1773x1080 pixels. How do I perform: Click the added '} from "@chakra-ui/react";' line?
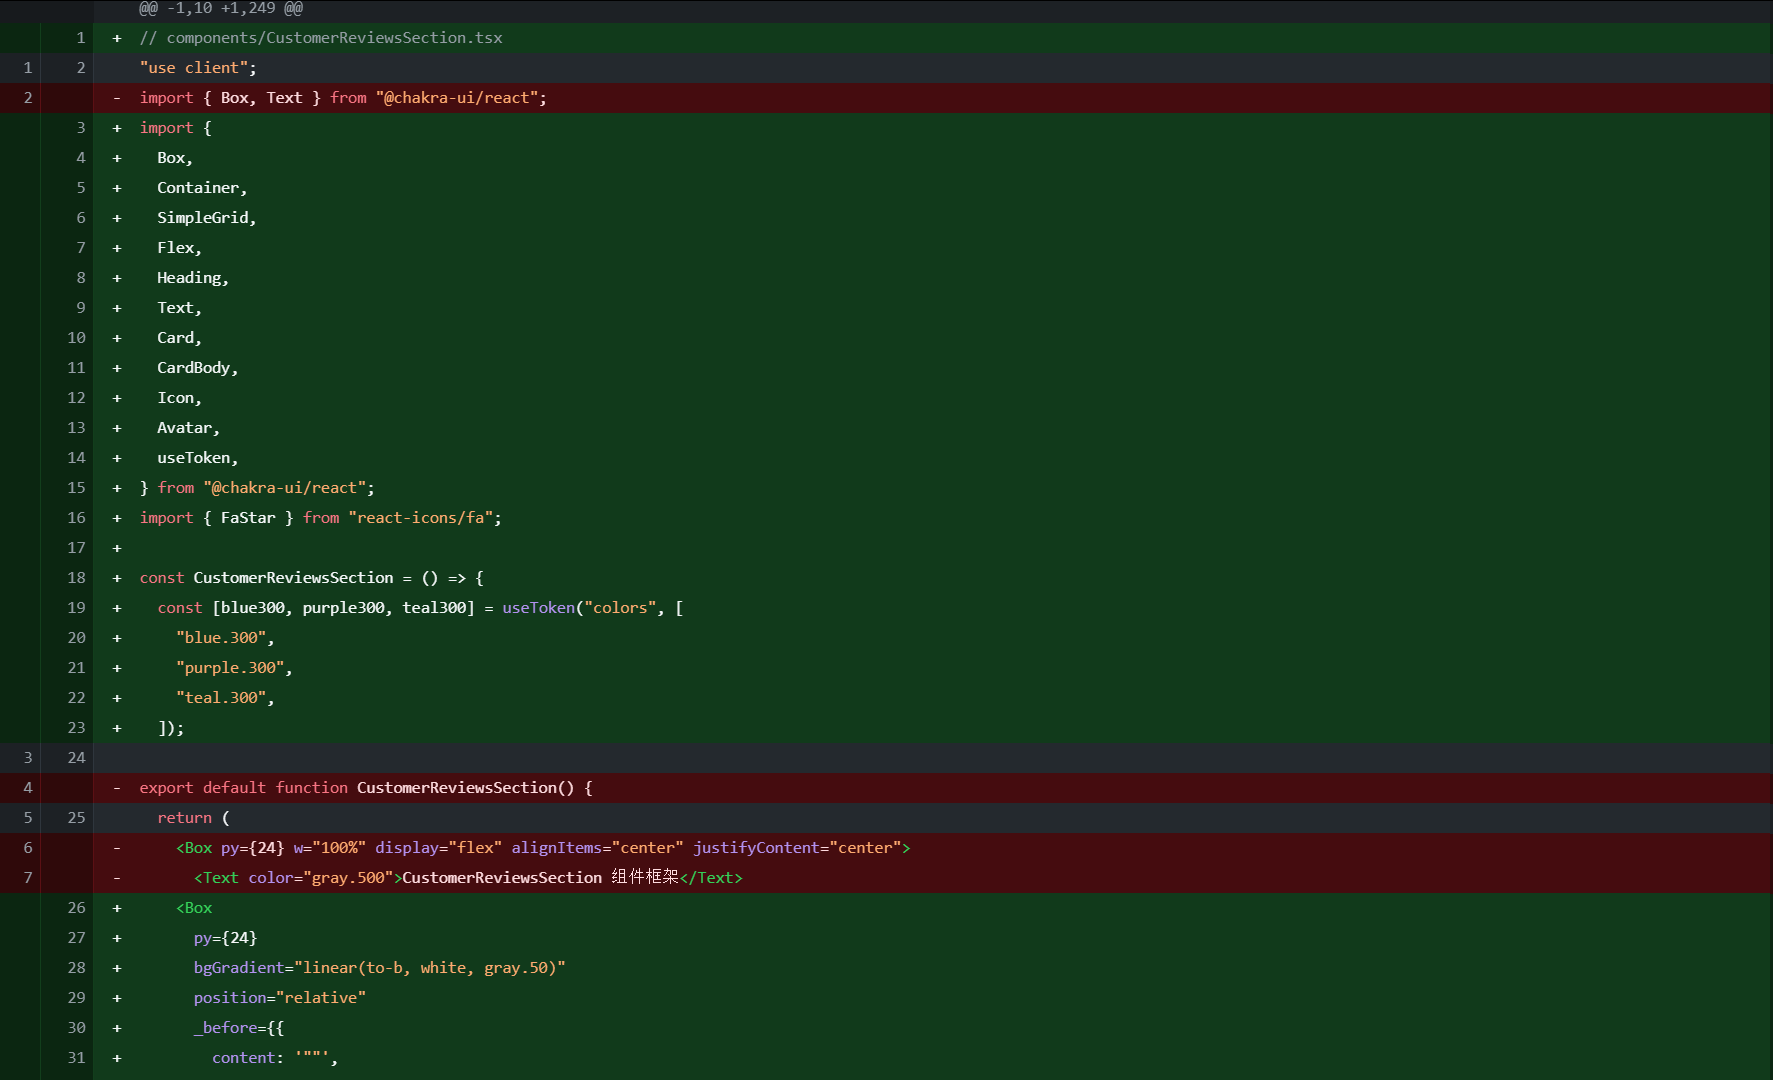[257, 488]
